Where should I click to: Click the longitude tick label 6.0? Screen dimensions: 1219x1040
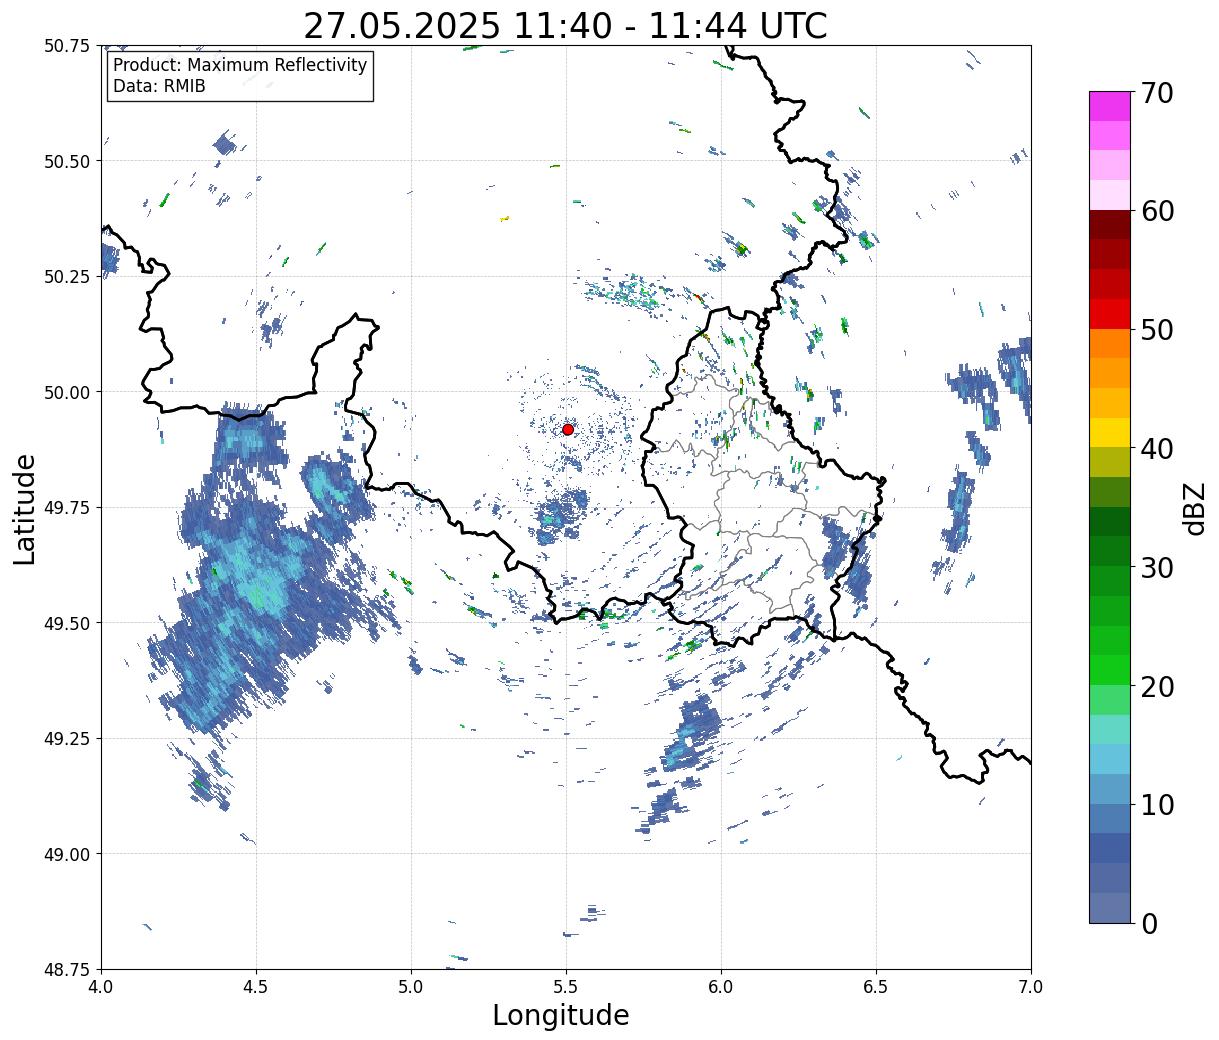click(721, 987)
